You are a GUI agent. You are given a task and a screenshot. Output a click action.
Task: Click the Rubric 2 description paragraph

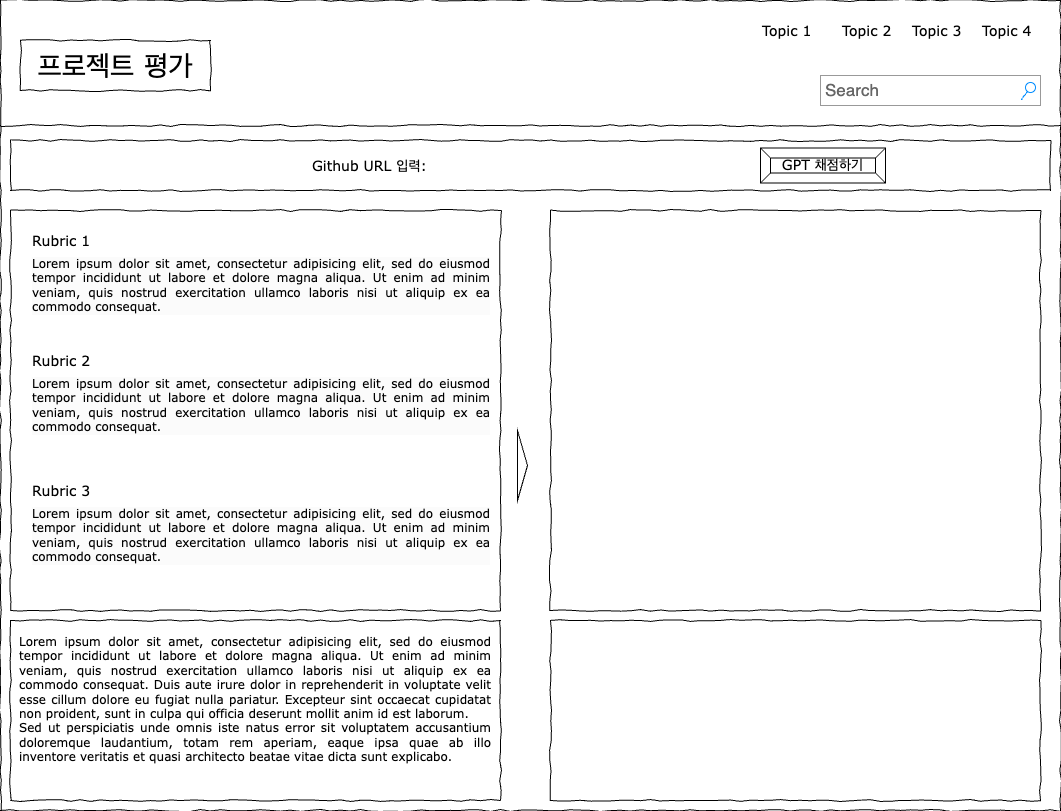click(261, 405)
